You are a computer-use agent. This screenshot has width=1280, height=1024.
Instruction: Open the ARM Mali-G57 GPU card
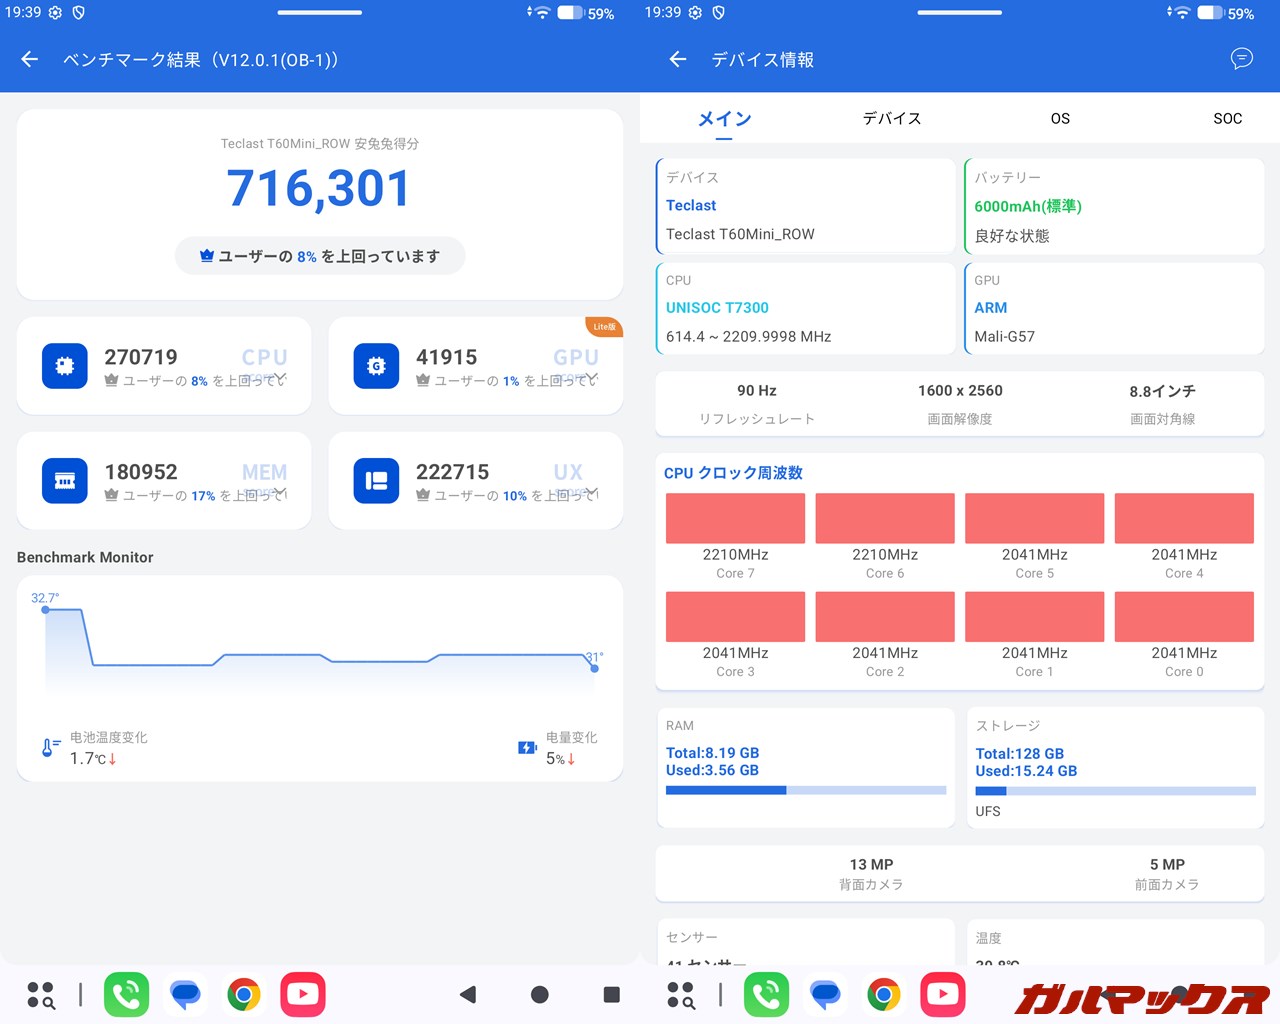pos(1114,308)
